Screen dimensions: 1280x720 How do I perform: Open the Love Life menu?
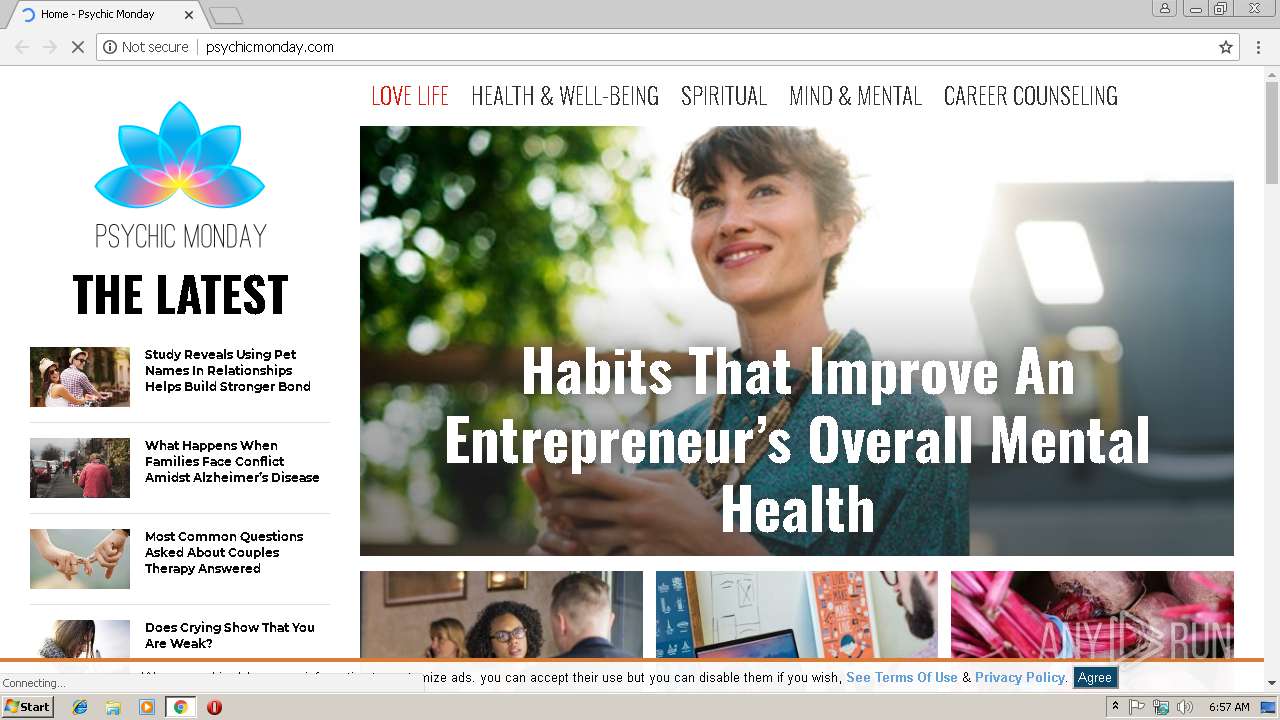click(410, 96)
